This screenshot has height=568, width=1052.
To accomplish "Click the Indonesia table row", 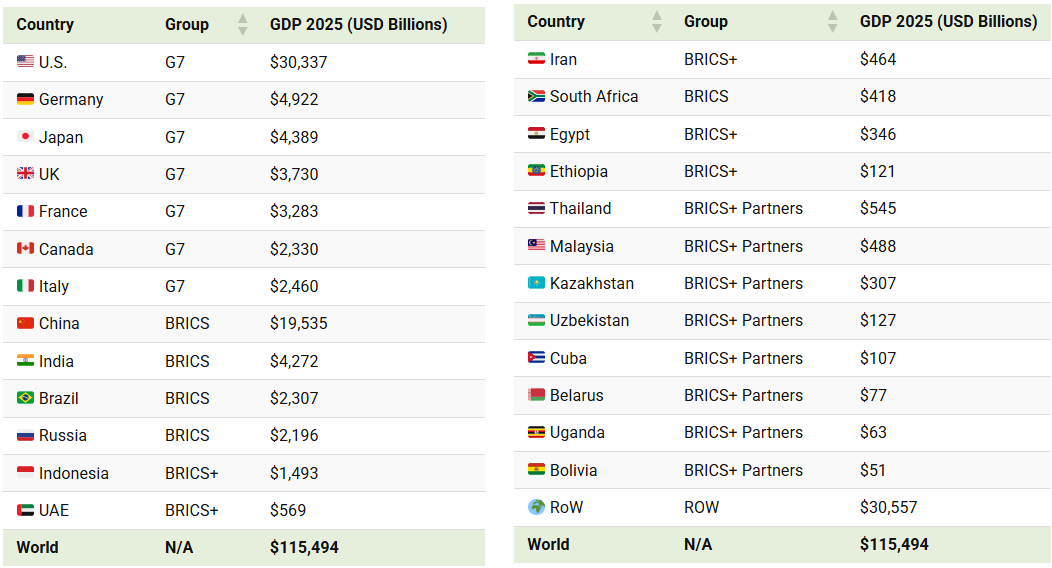I will (x=244, y=473).
